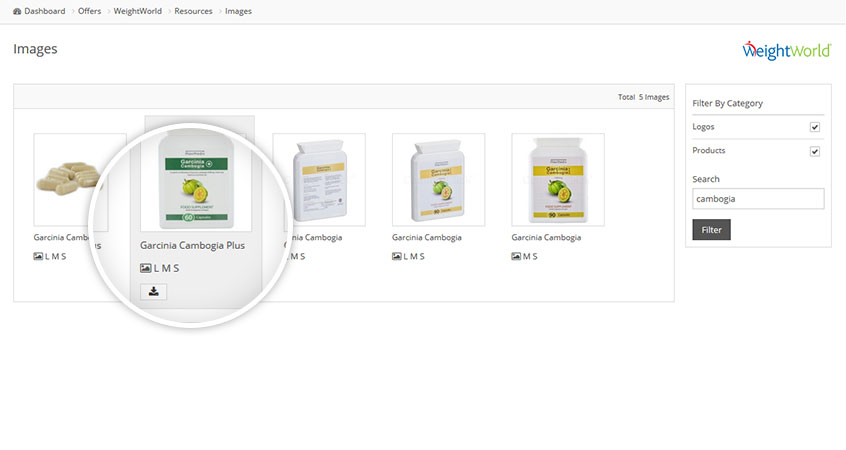Image resolution: width=846 pixels, height=450 pixels.
Task: Click Garcinia Cambogia title under fourth bottle
Action: tap(427, 237)
